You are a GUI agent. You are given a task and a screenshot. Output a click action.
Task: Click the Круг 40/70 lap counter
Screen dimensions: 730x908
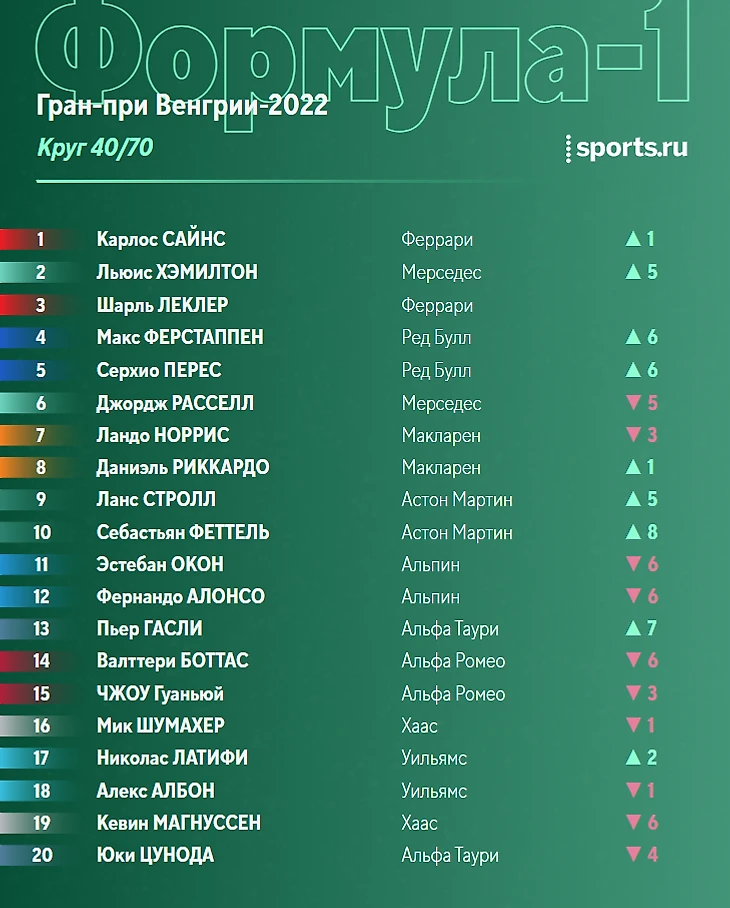click(95, 148)
